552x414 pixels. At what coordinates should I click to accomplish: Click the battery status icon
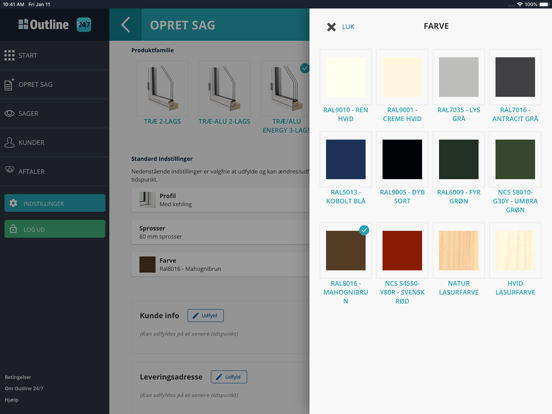pos(544,4)
